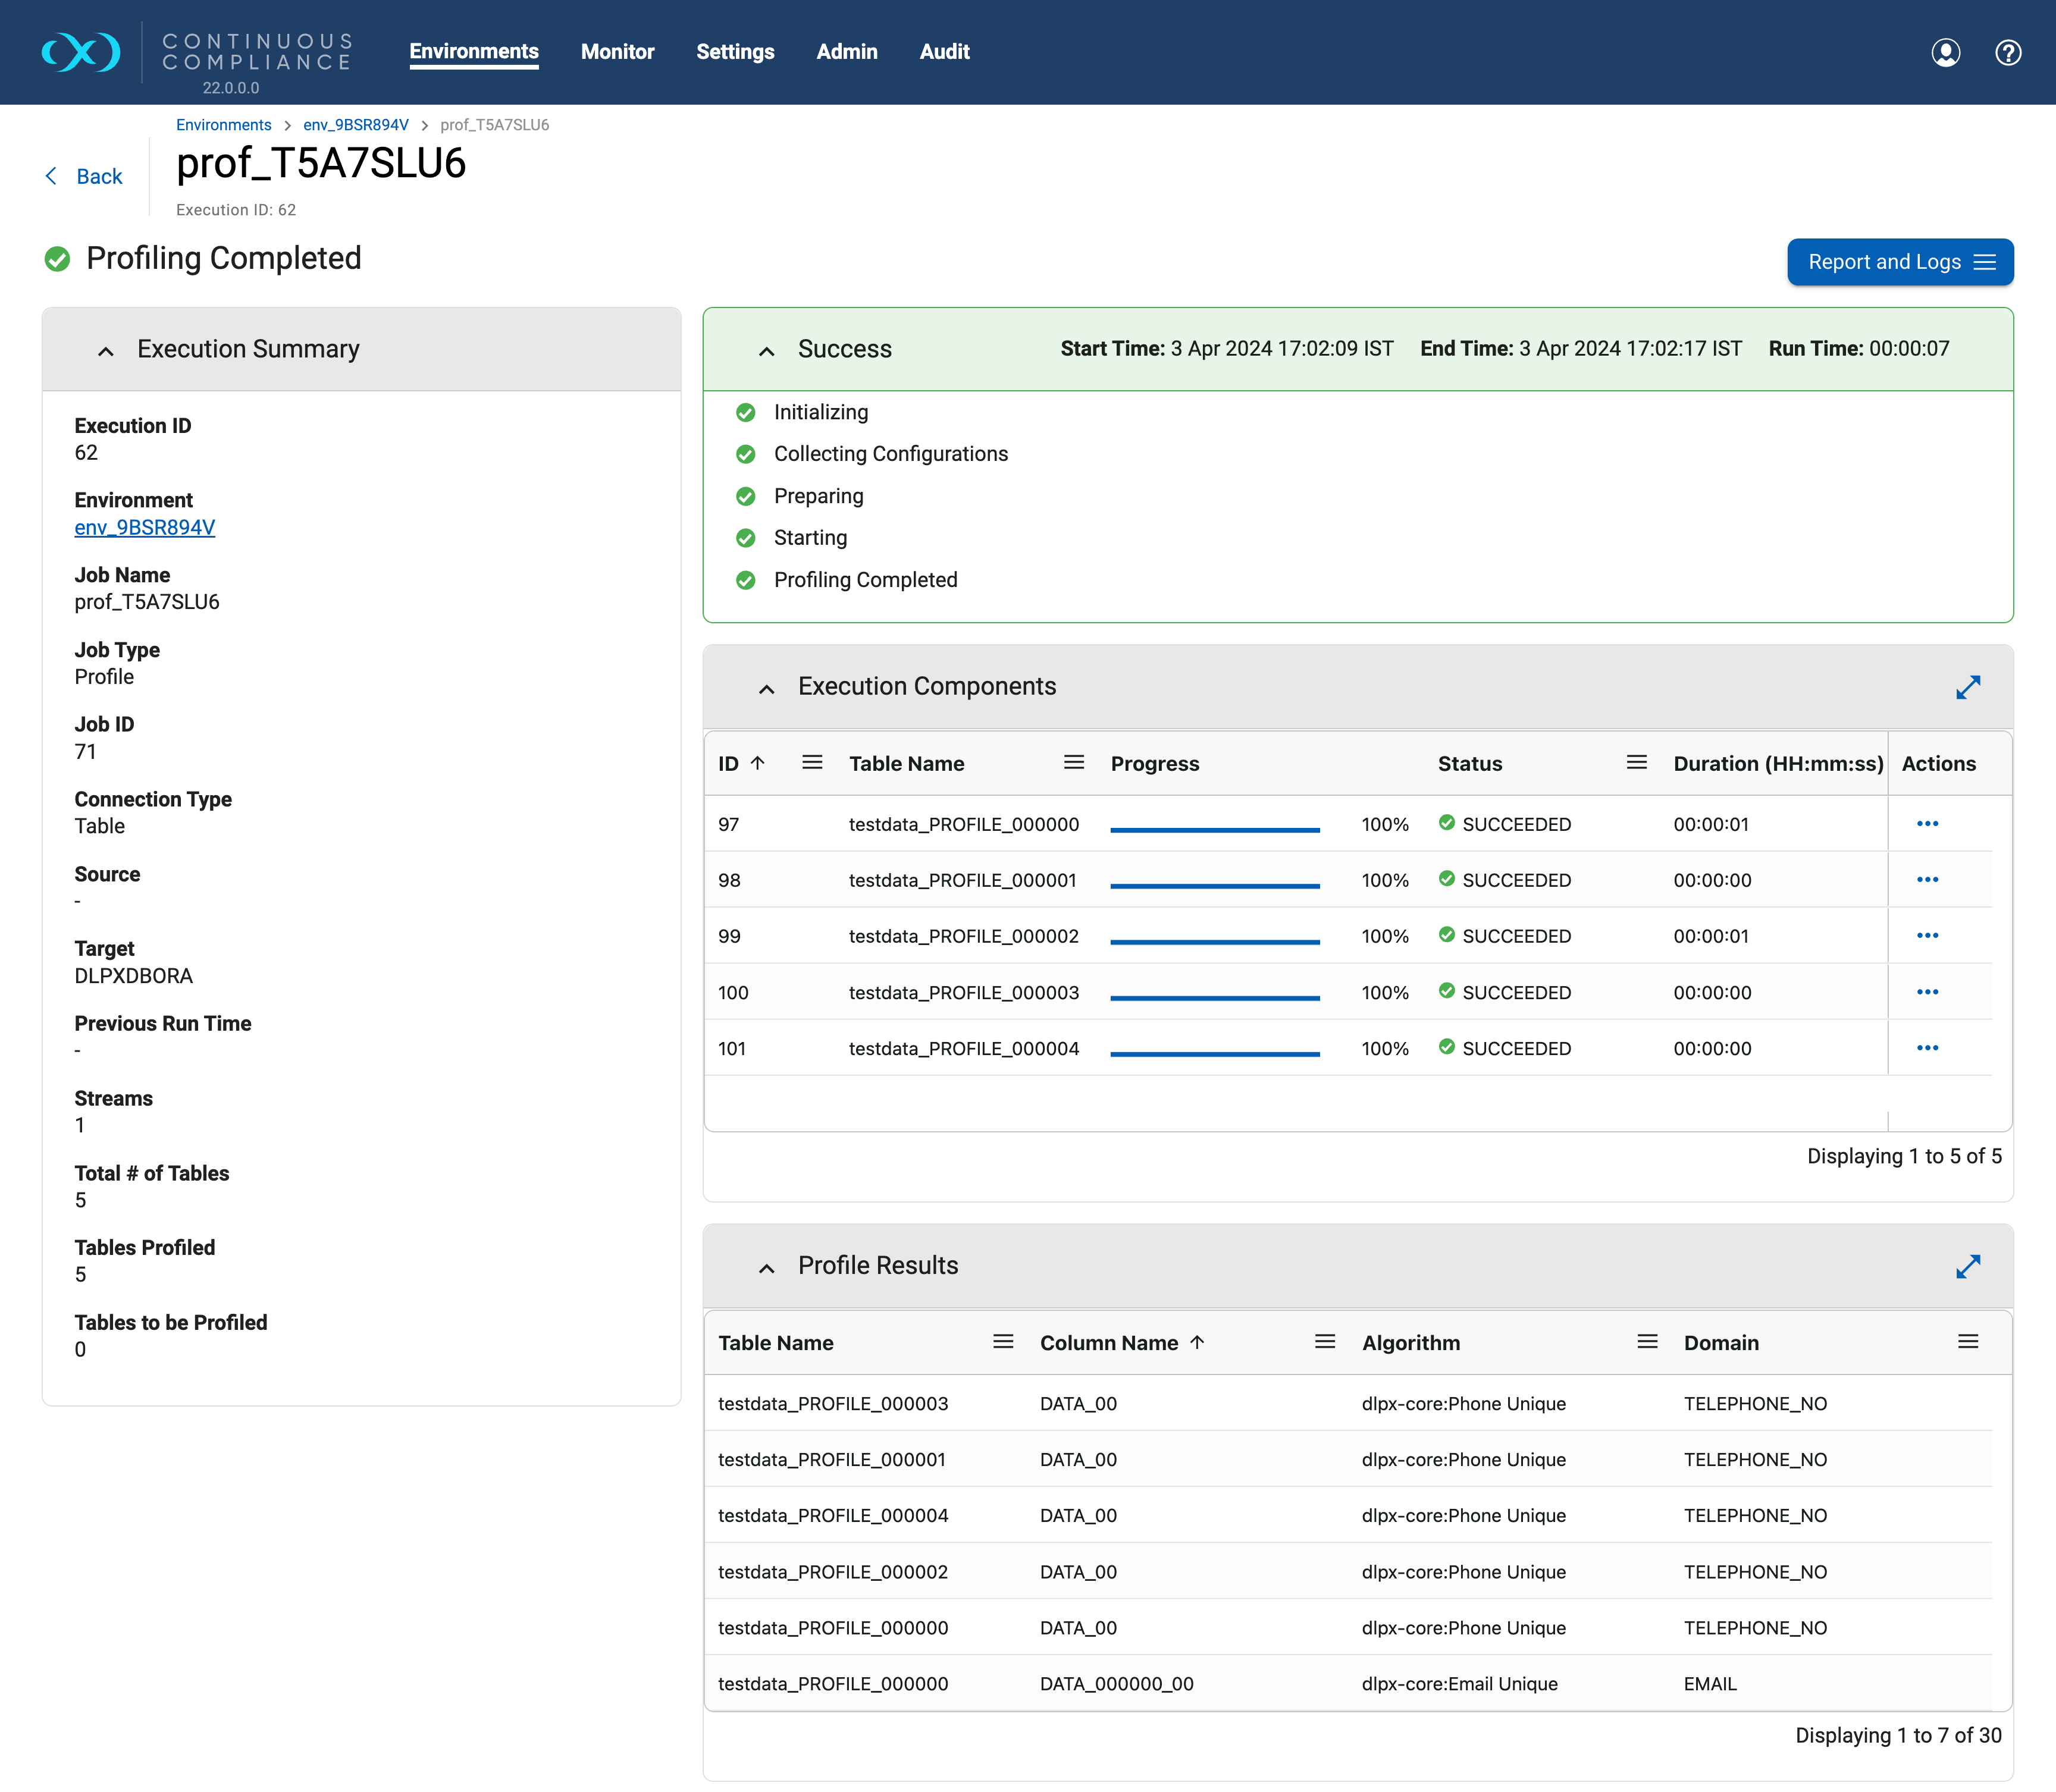Open Report and Logs menu
2056x1792 pixels.
1899,262
